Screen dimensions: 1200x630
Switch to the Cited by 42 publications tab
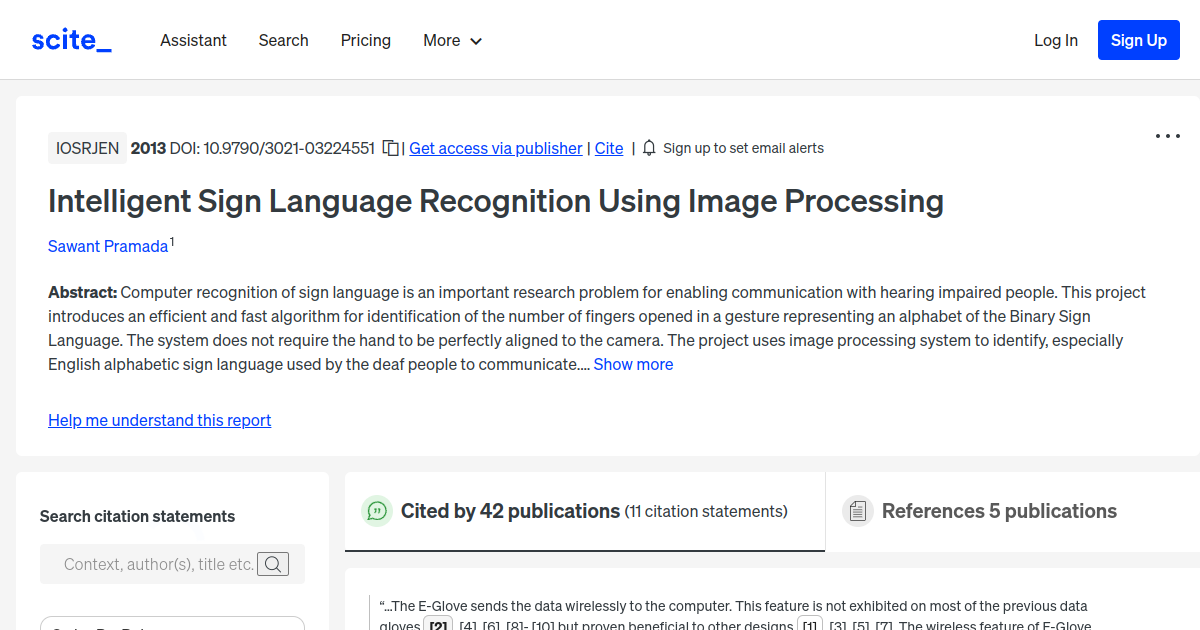click(x=510, y=511)
